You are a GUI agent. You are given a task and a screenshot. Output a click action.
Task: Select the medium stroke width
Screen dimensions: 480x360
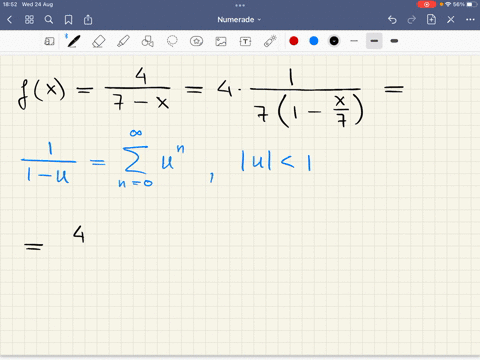click(x=374, y=41)
